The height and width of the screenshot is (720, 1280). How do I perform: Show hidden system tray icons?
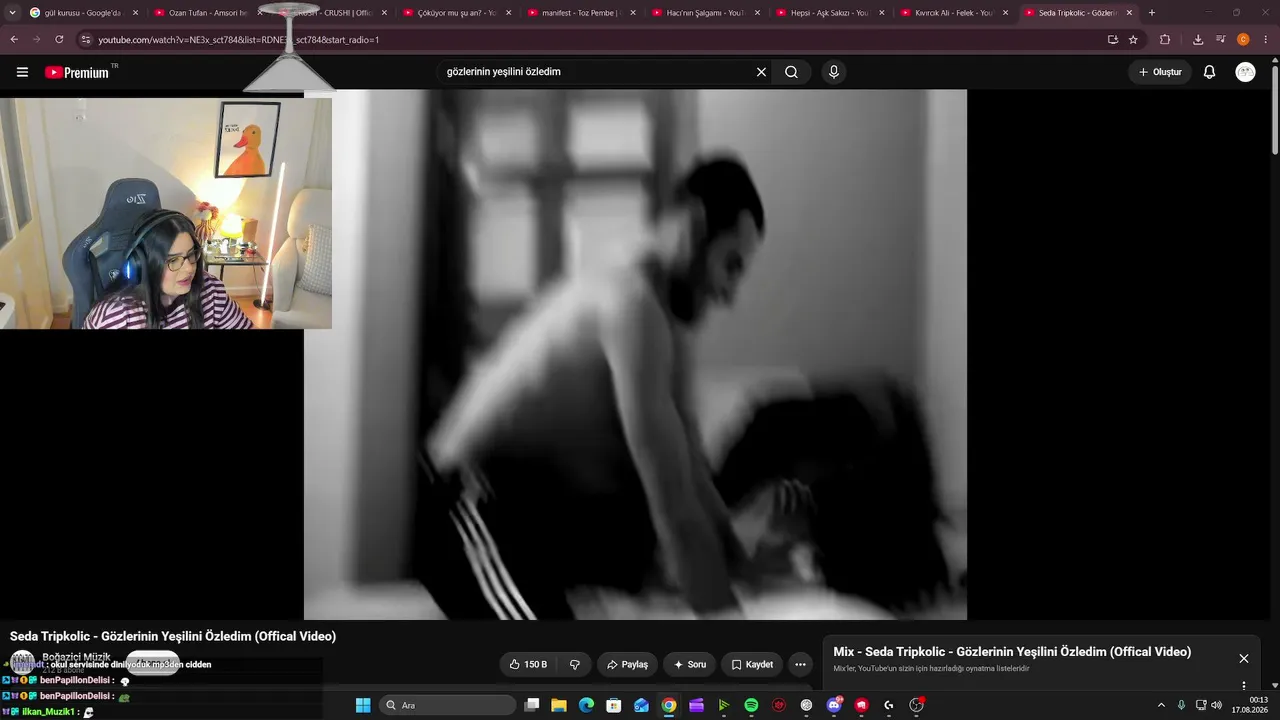(x=1161, y=705)
